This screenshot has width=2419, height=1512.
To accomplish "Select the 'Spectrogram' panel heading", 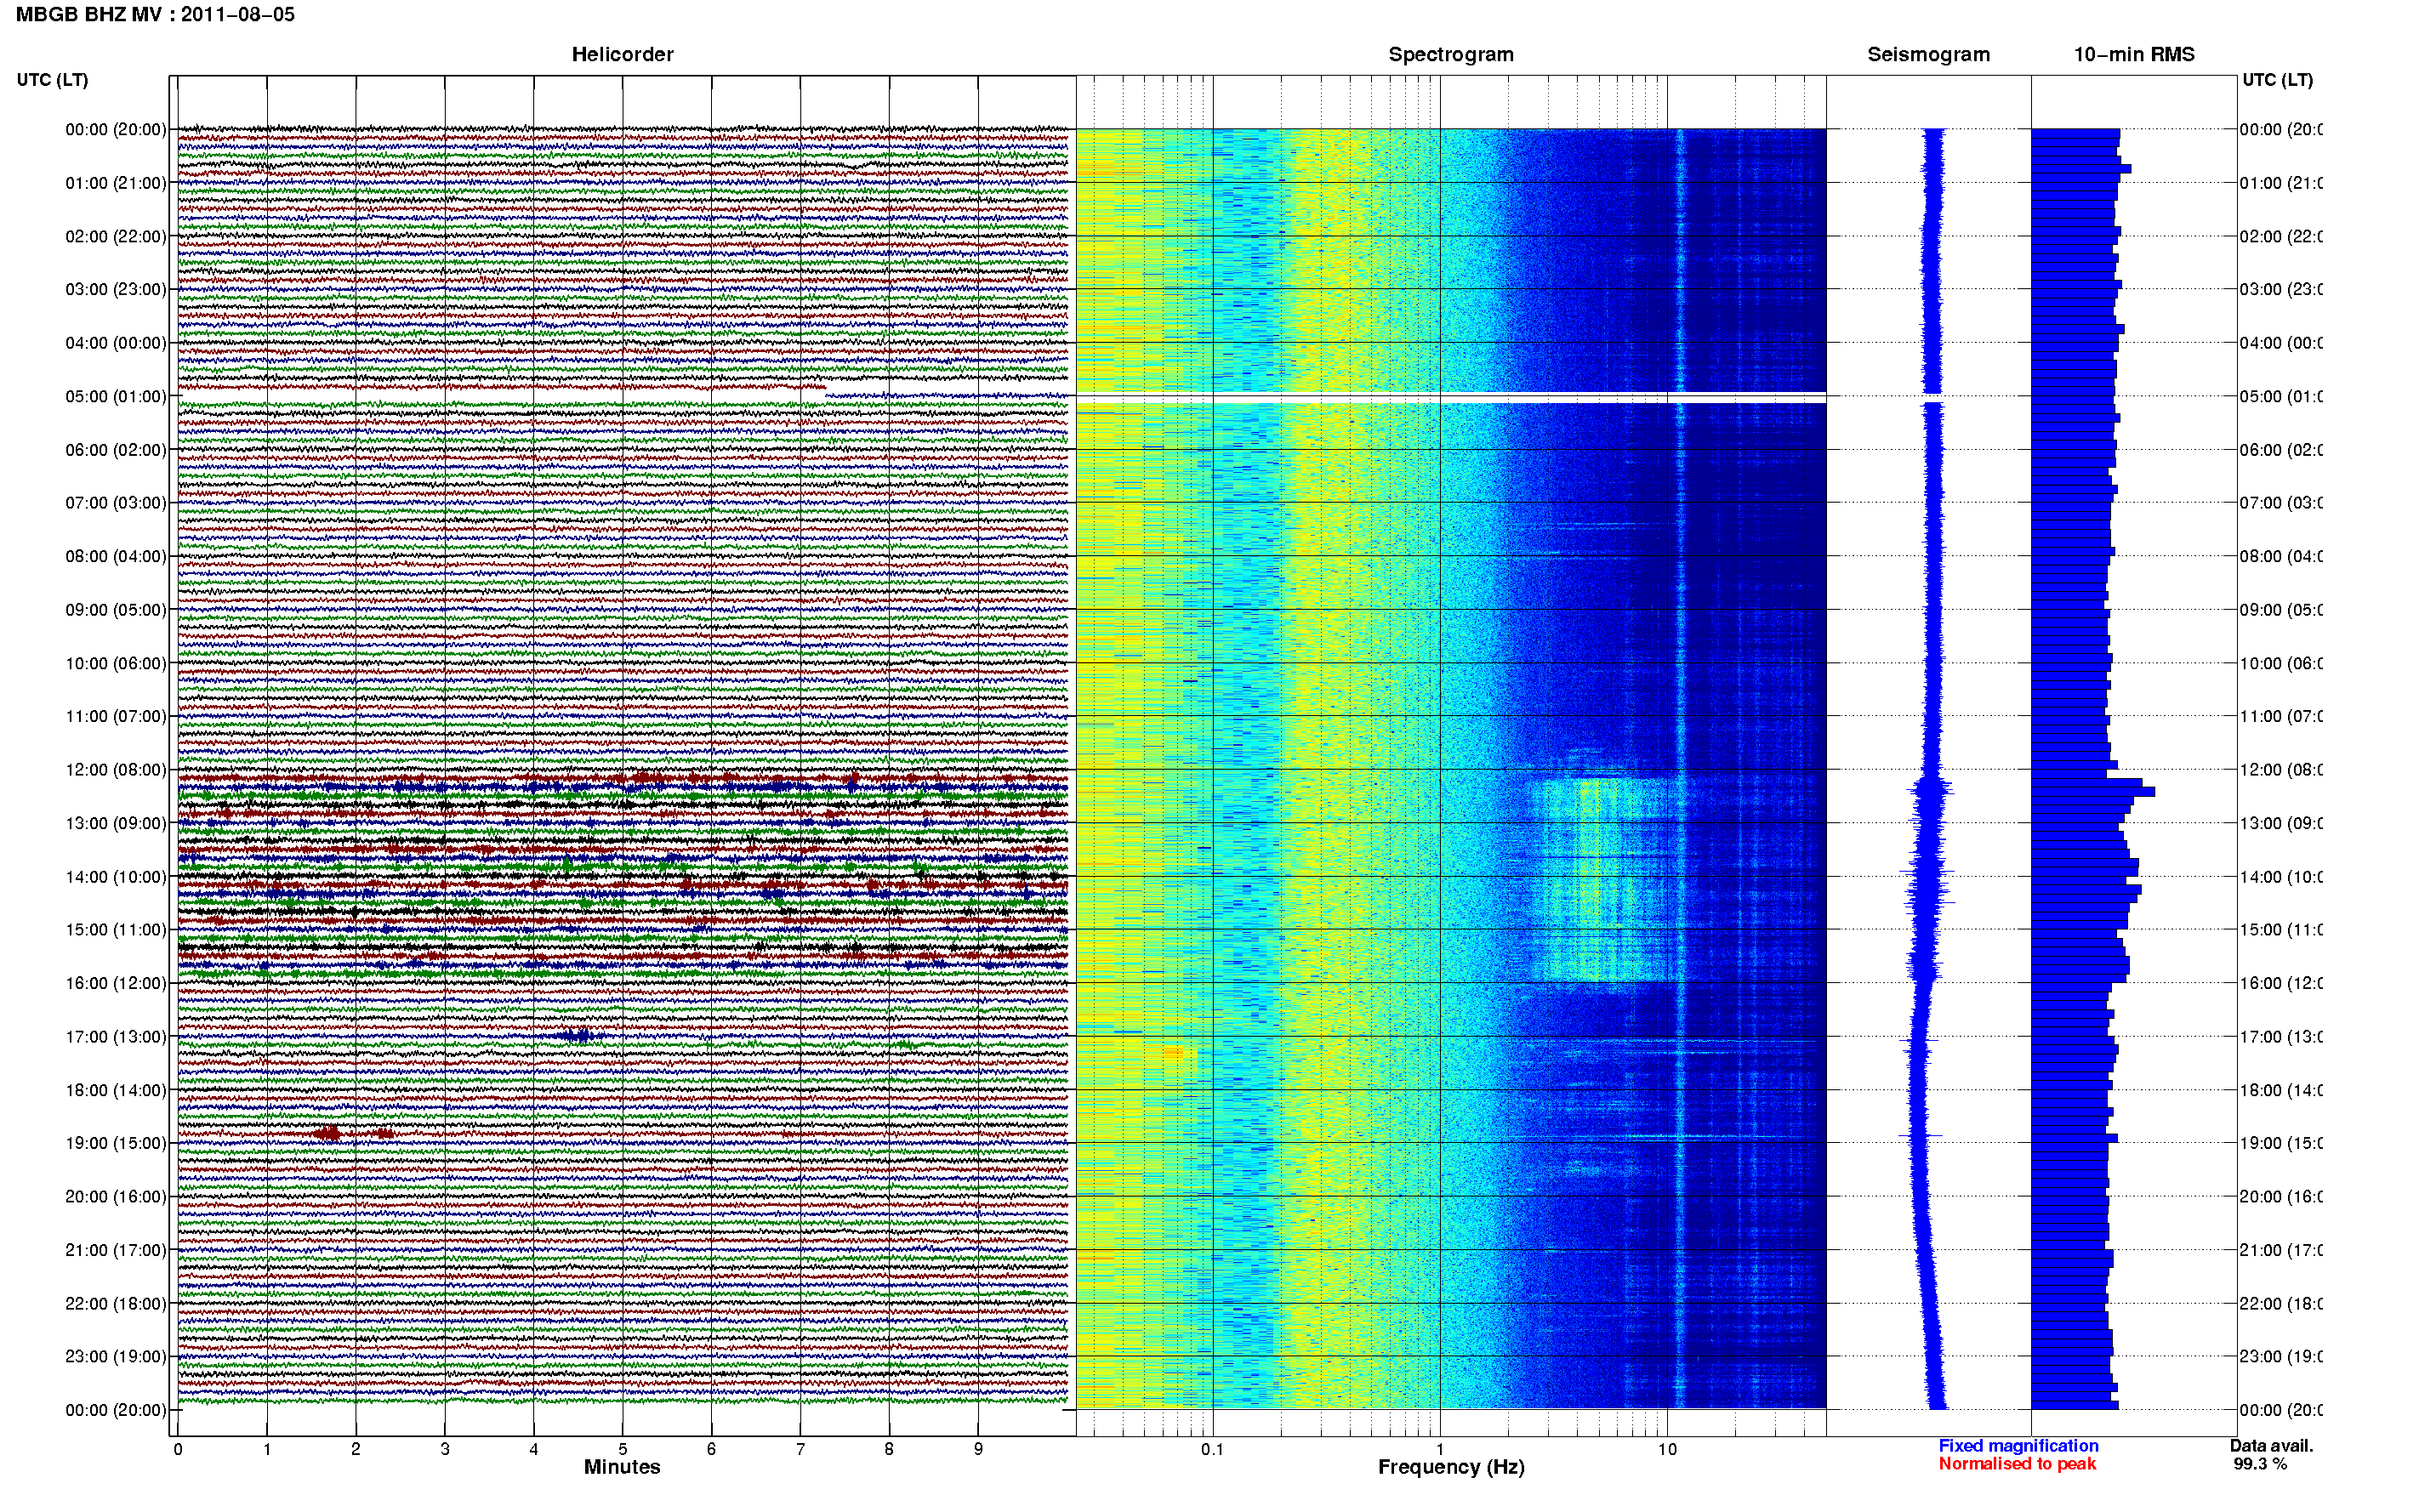I will (1451, 55).
